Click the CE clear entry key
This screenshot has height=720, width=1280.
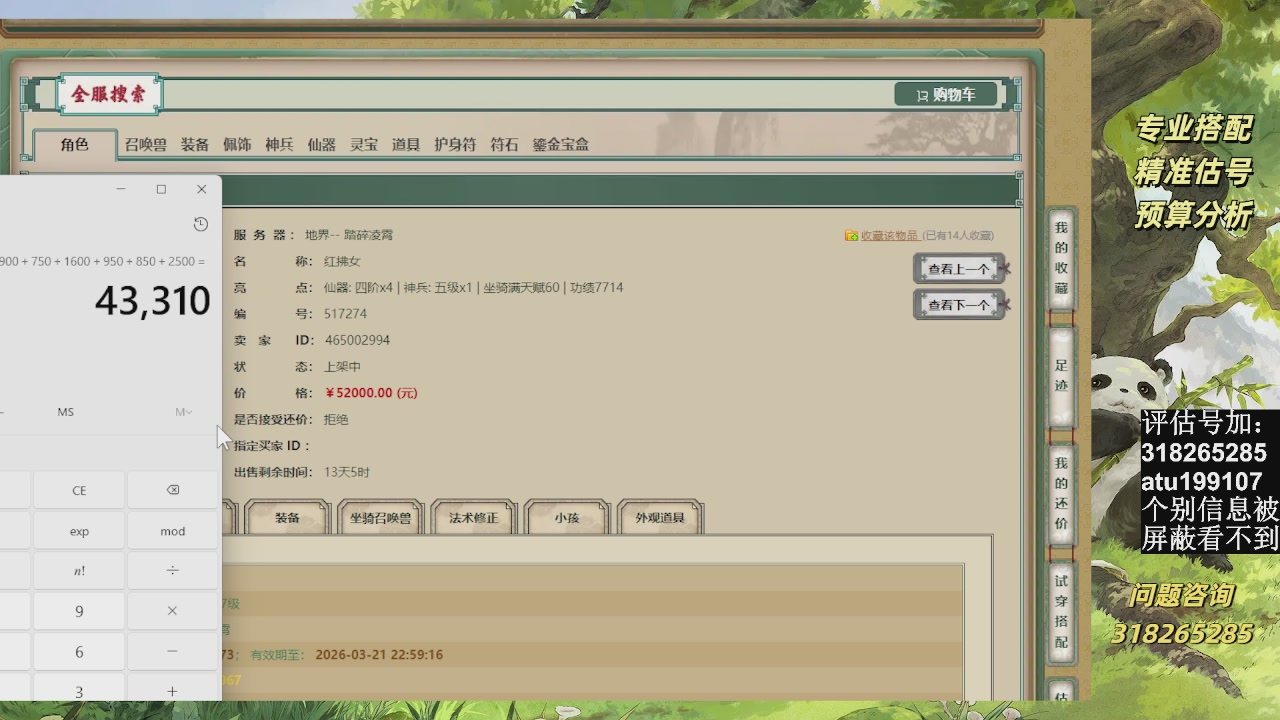point(79,490)
